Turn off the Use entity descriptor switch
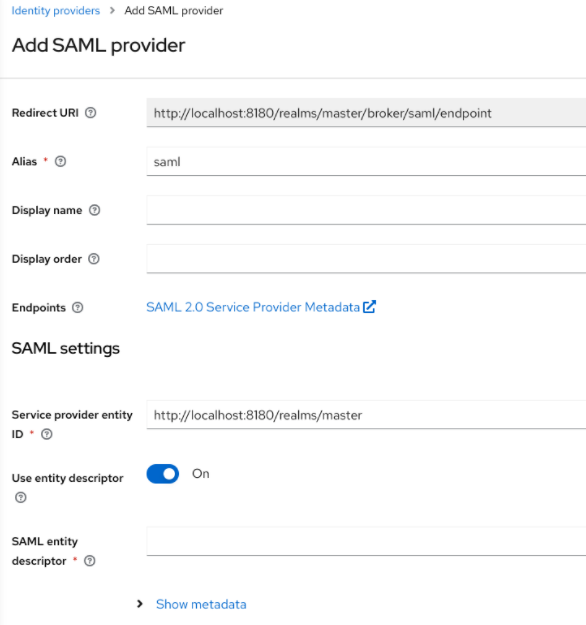Viewport: 586px width, 625px height. (x=163, y=474)
